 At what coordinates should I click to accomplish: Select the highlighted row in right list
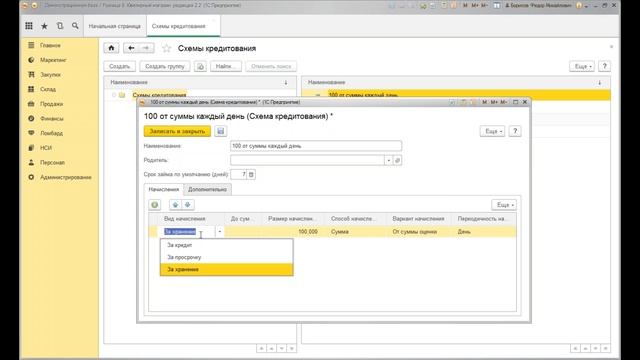(456, 95)
